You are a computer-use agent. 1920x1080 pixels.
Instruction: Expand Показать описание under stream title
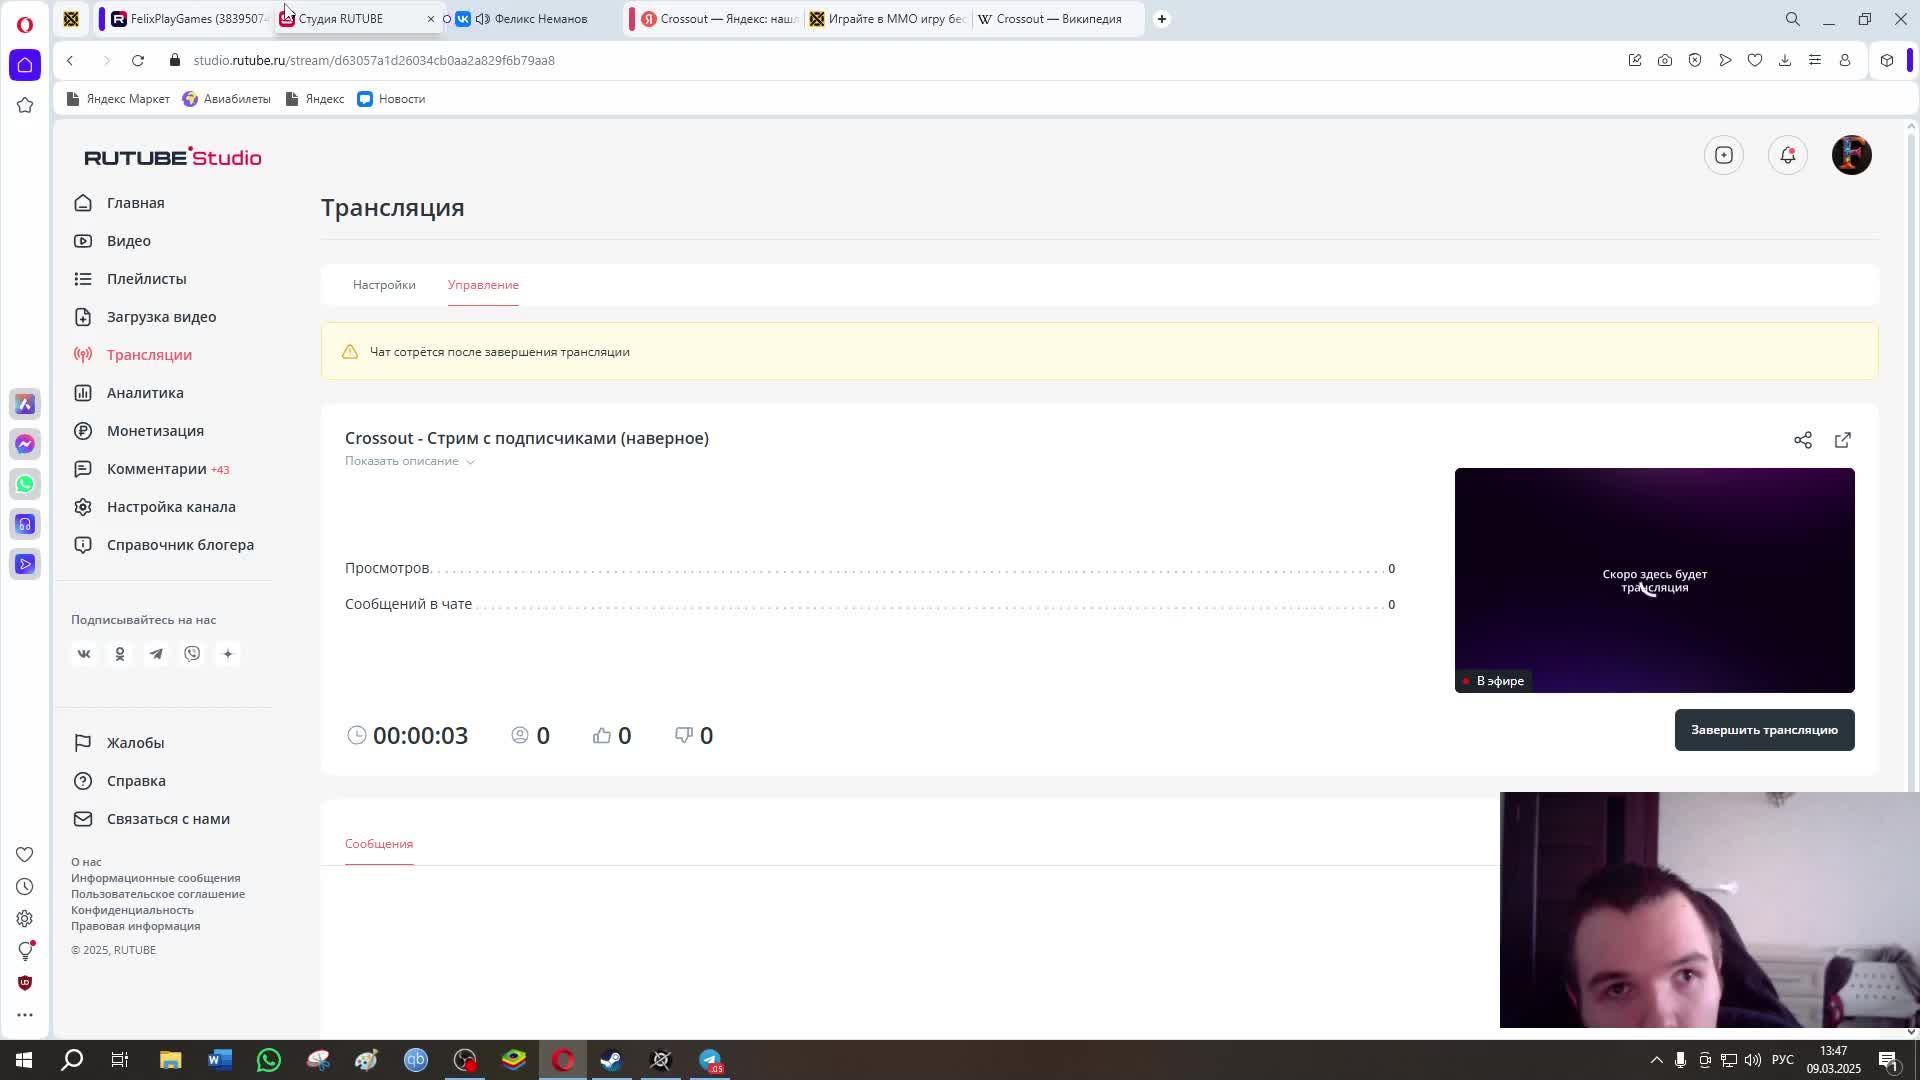coord(409,461)
